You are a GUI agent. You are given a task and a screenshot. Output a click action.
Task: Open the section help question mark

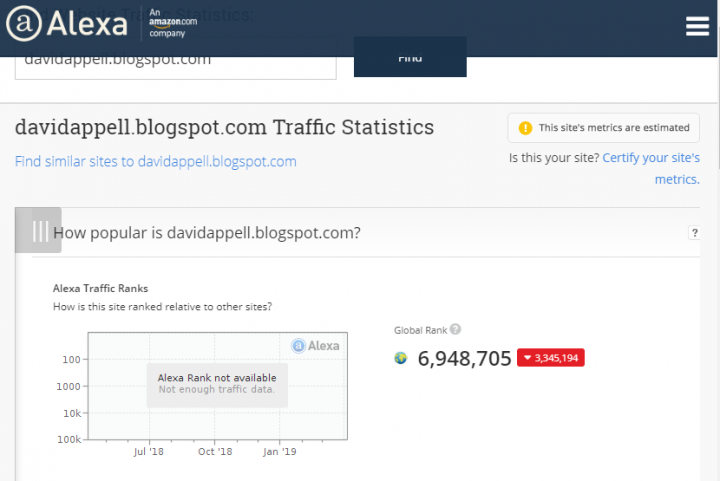694,233
